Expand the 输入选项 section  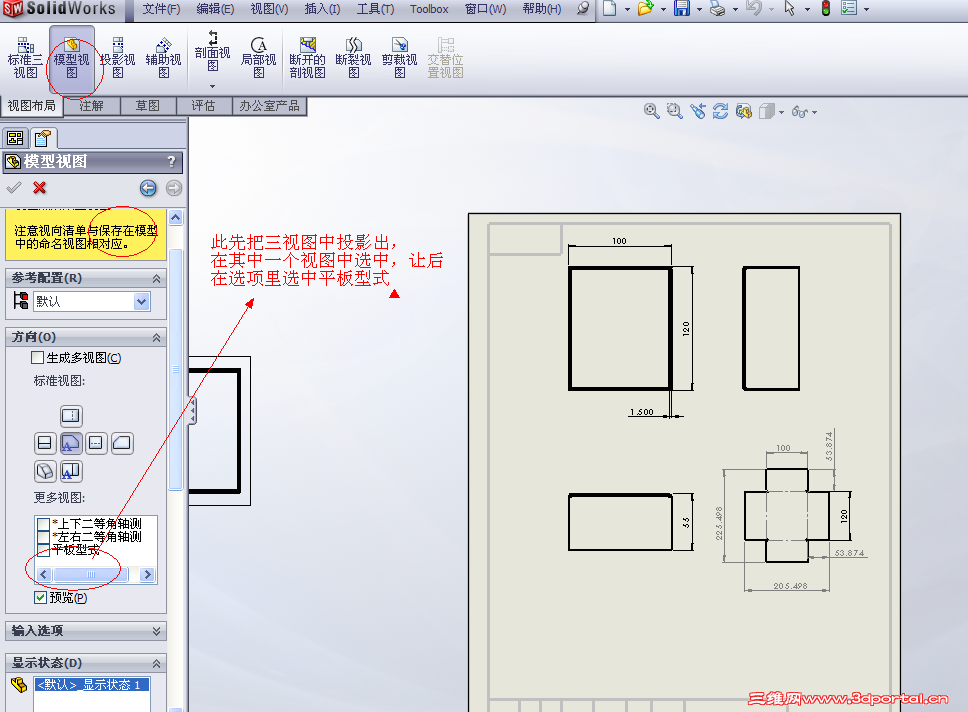156,630
